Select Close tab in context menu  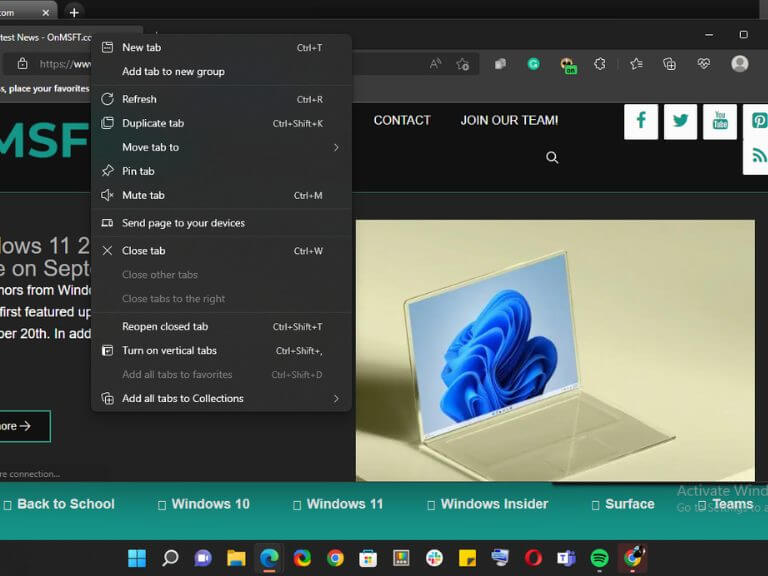click(x=221, y=251)
